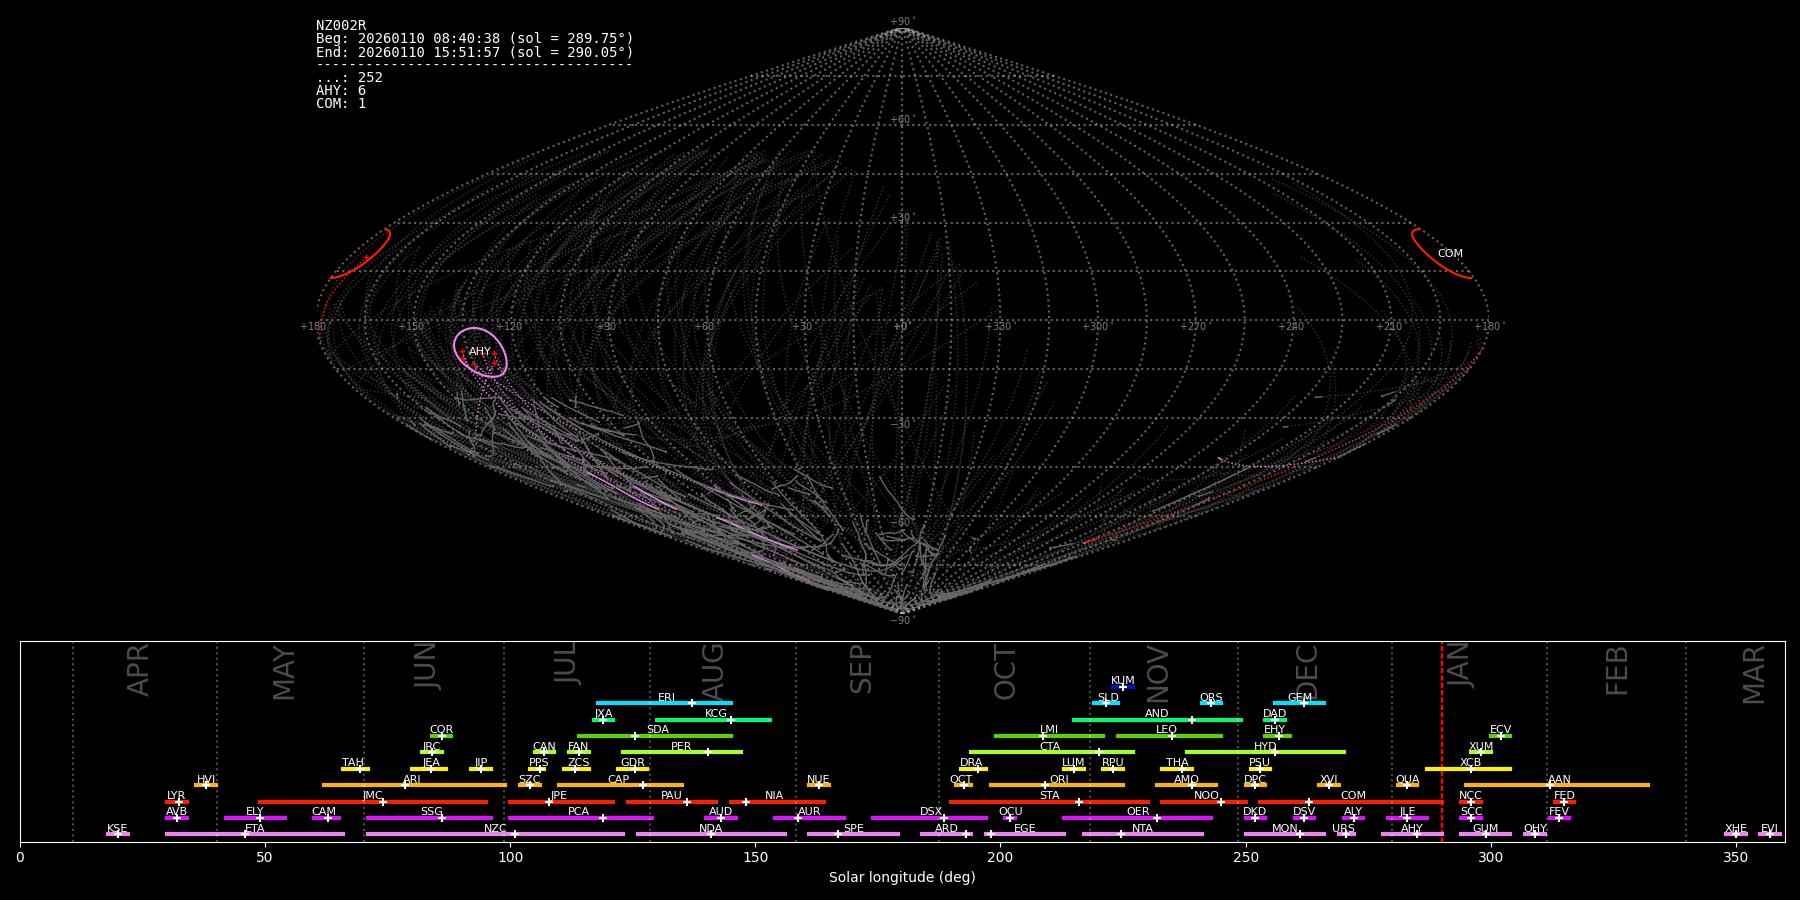Select the NTA shower label in the timeline
This screenshot has height=900, width=1800.
(x=1143, y=829)
